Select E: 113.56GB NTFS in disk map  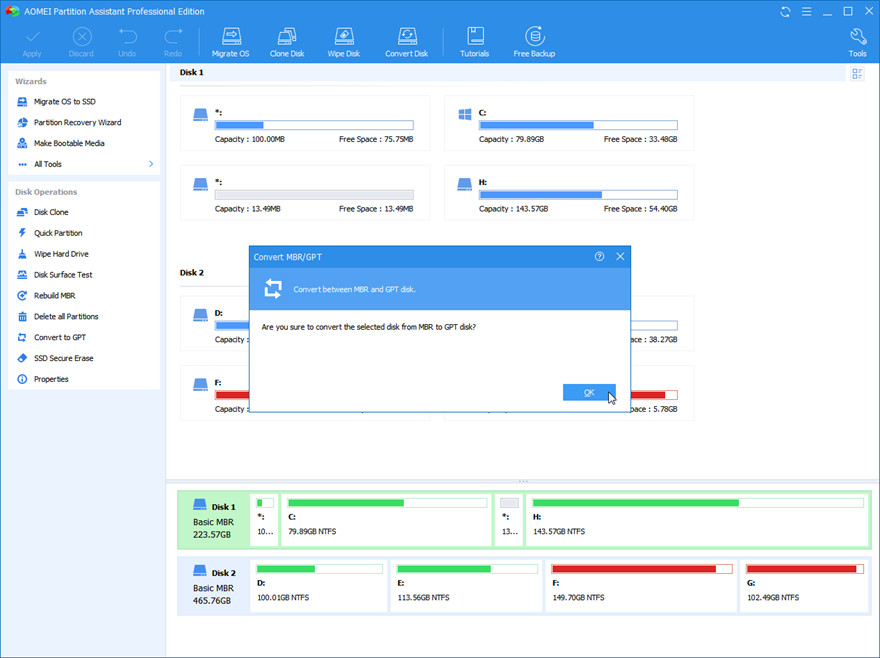click(x=466, y=586)
